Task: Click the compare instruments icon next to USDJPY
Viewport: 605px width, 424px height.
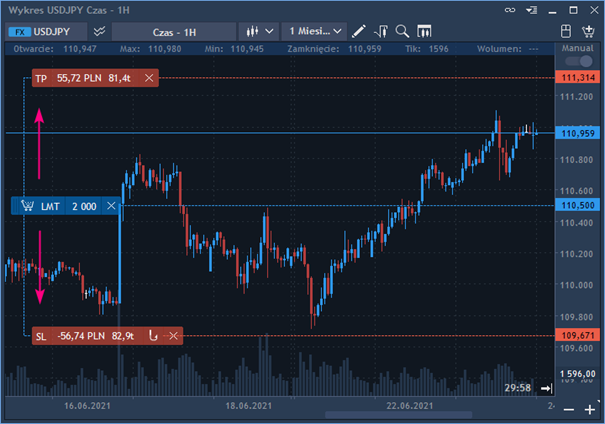Action: [100, 31]
